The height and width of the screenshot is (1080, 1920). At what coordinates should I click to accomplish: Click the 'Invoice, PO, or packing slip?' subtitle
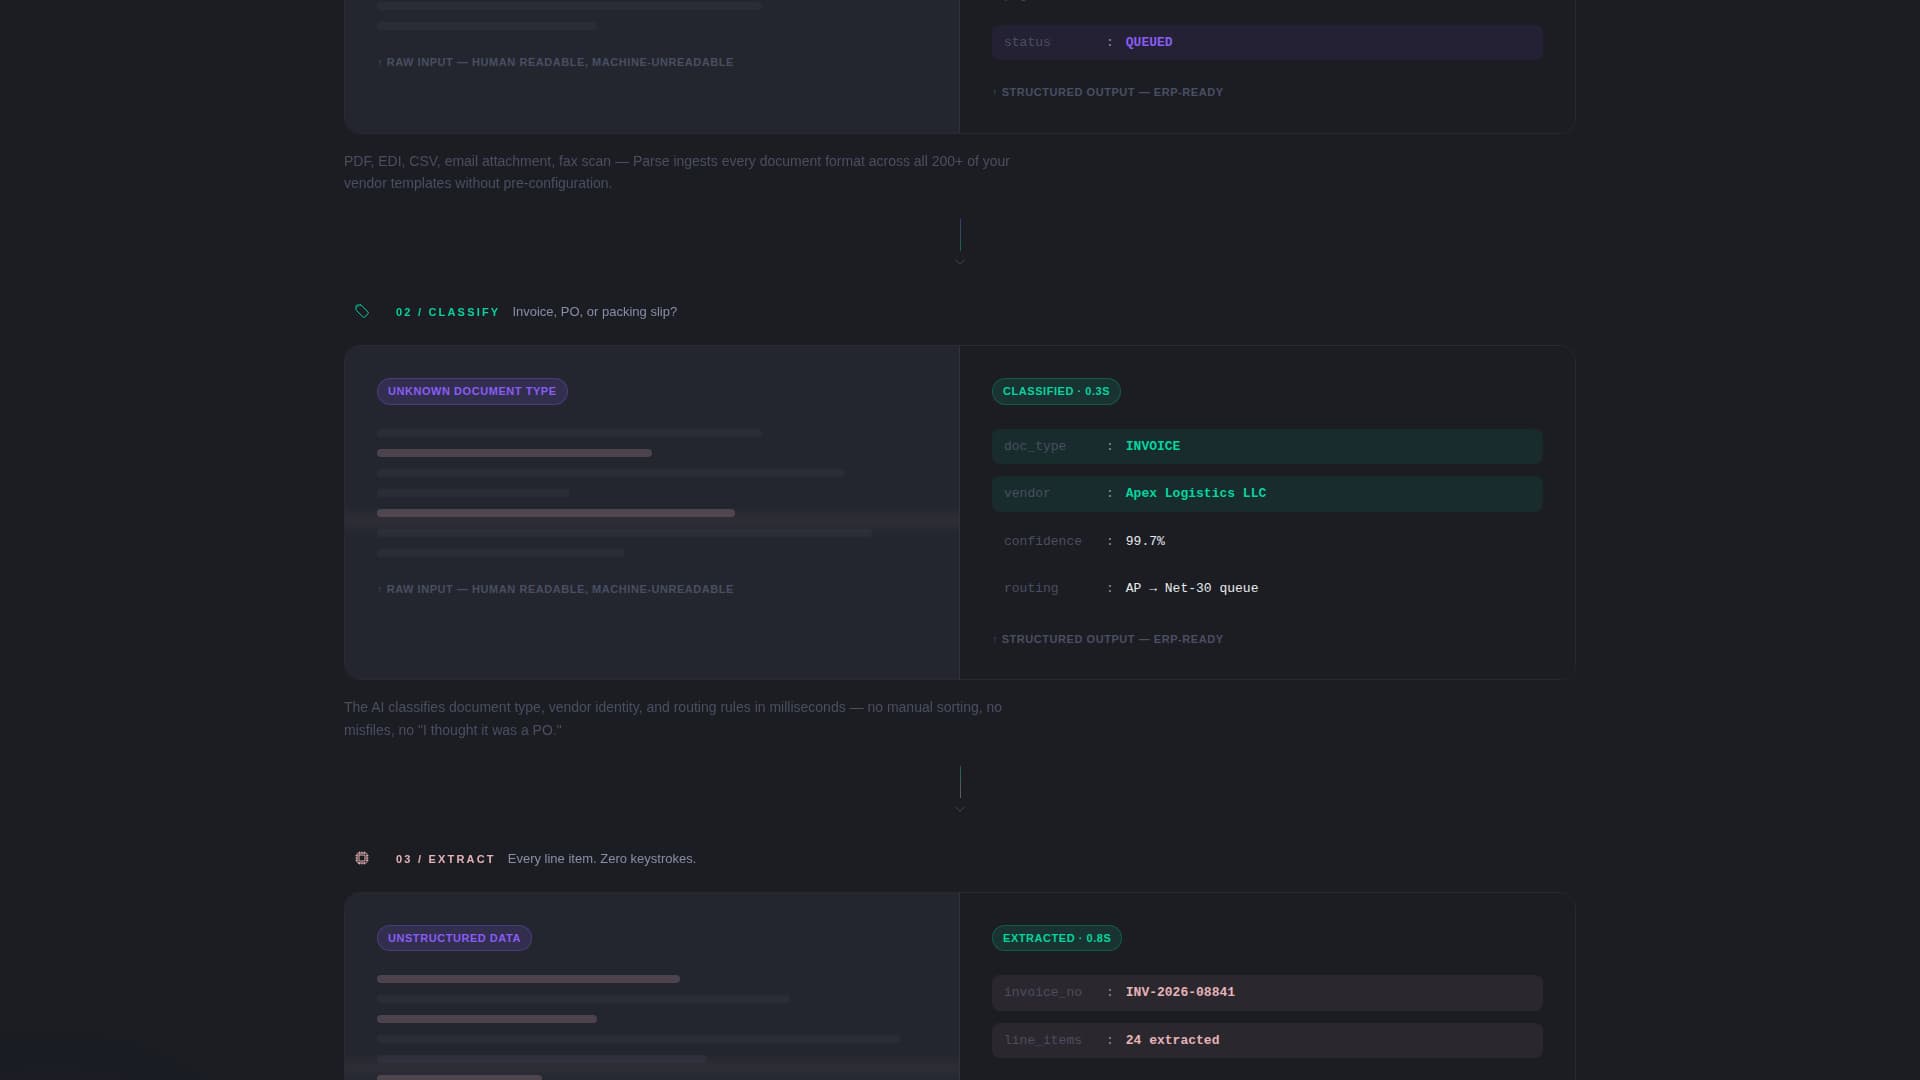point(594,312)
